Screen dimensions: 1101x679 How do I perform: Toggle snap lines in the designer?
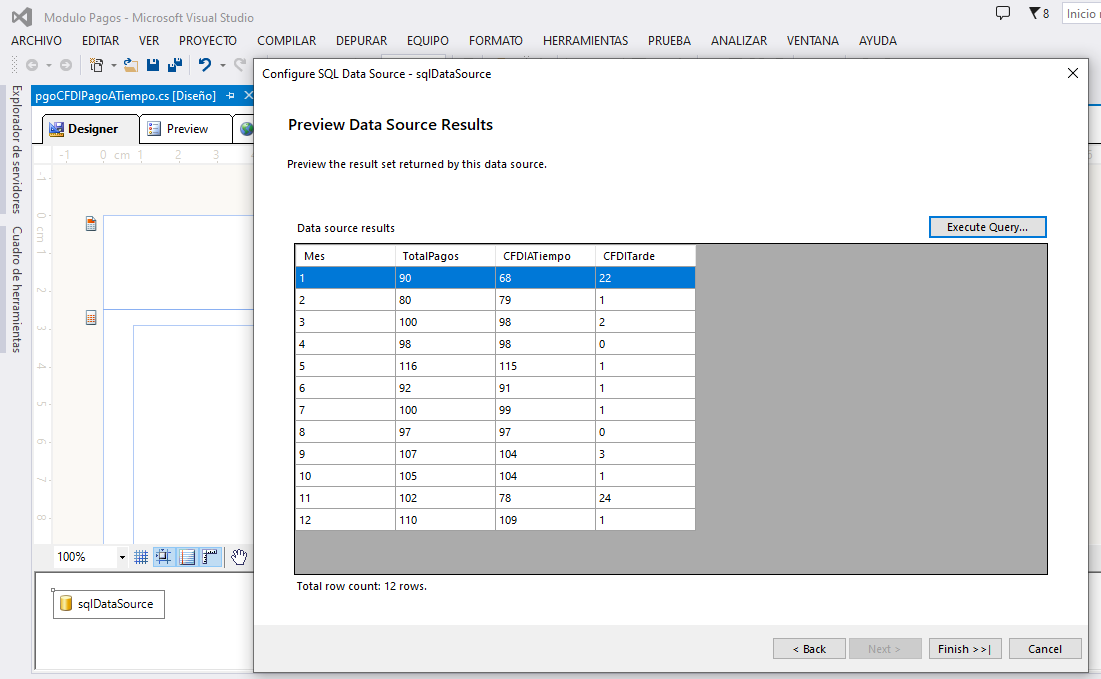tap(163, 557)
